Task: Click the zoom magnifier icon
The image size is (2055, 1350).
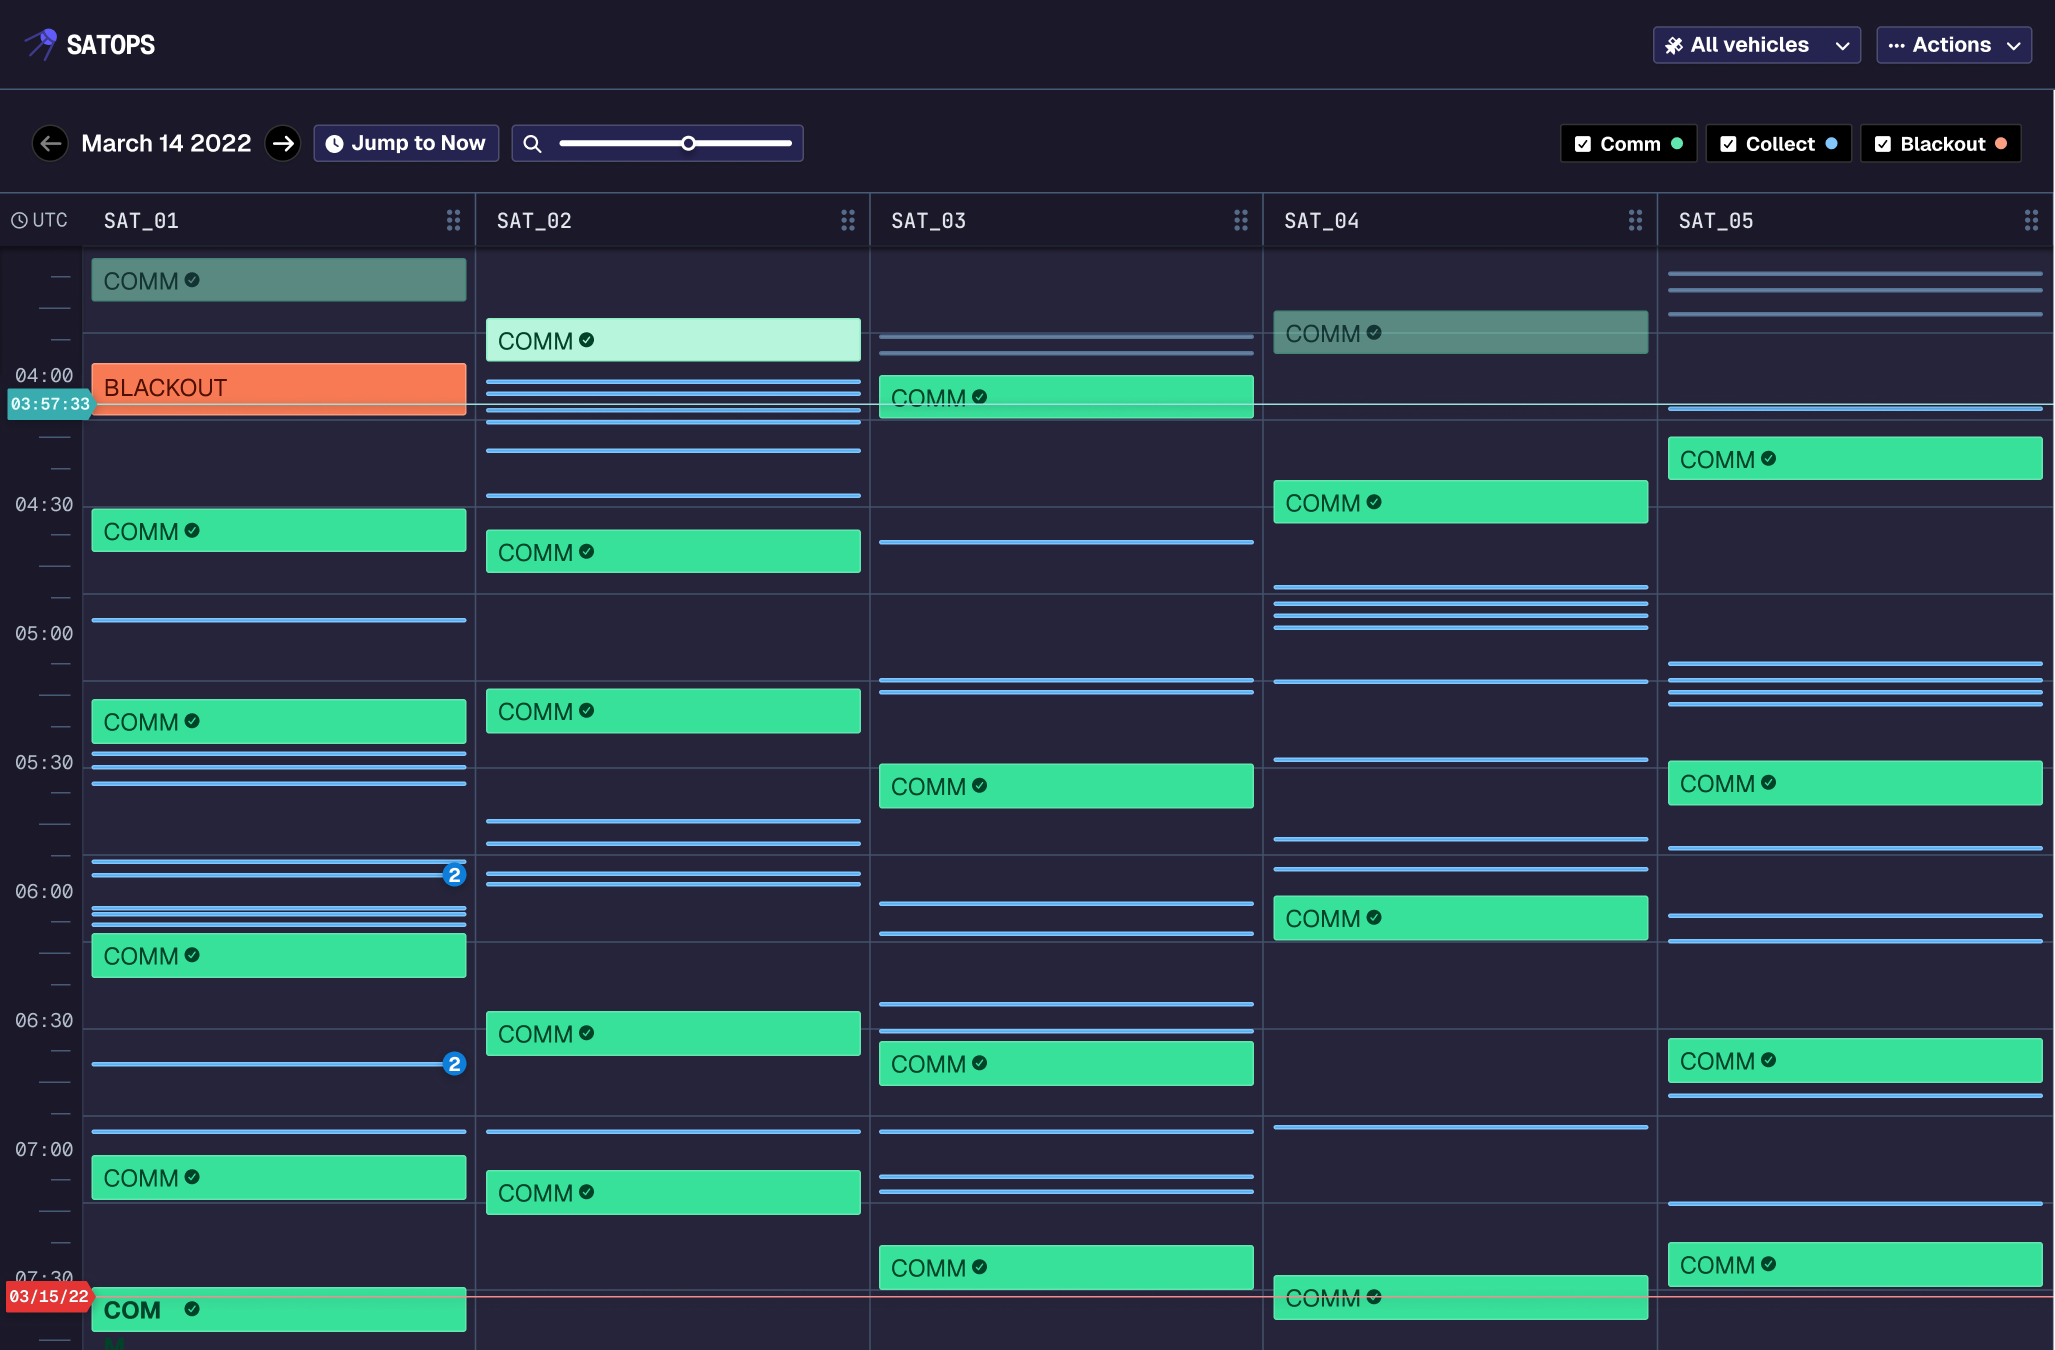Action: click(533, 144)
